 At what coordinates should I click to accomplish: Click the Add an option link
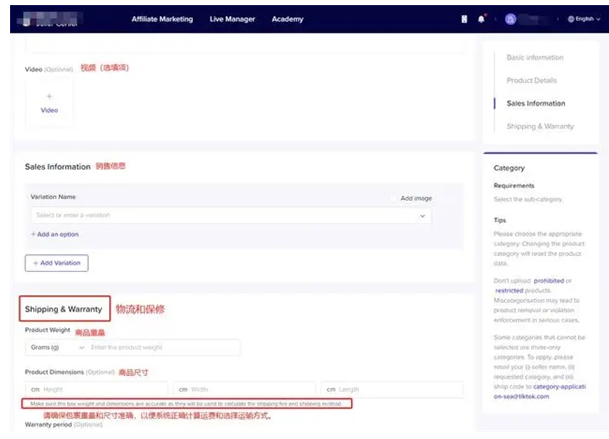(x=55, y=233)
